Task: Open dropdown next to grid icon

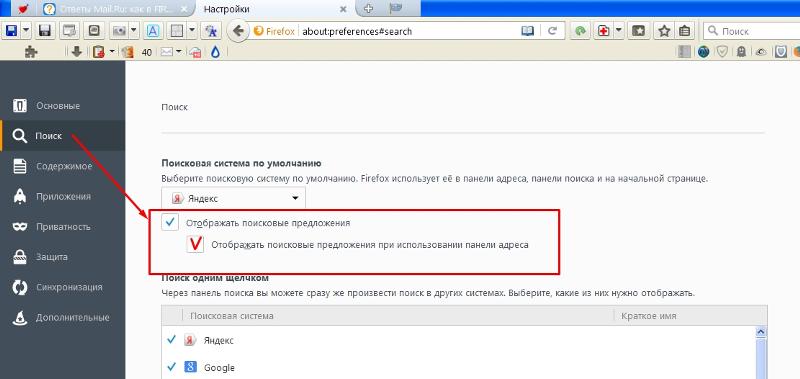Action: point(192,31)
